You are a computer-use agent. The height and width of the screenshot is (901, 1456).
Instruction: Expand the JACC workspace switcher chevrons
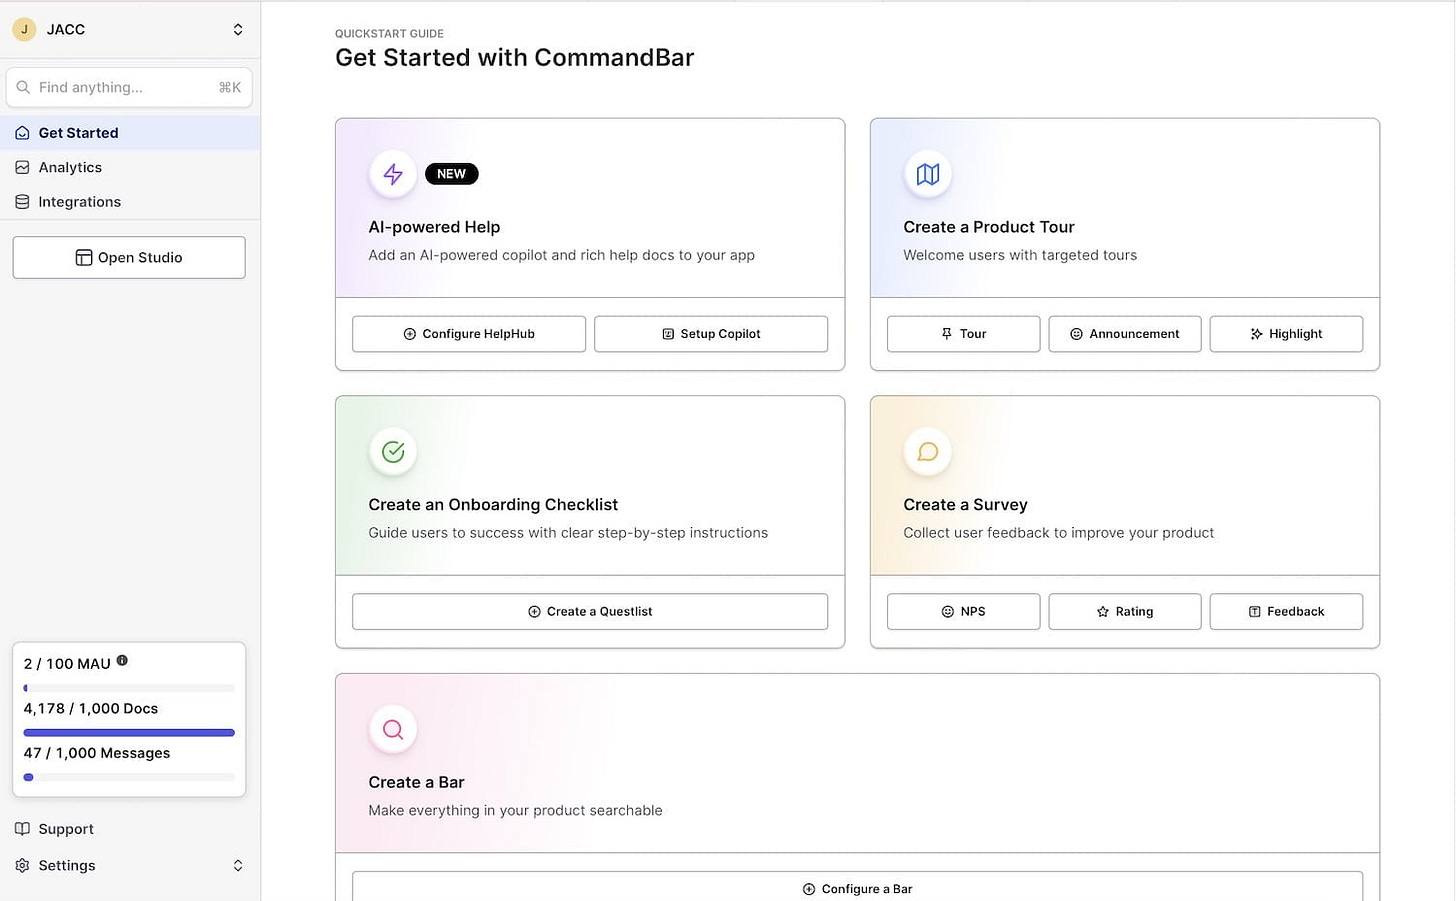click(x=238, y=29)
